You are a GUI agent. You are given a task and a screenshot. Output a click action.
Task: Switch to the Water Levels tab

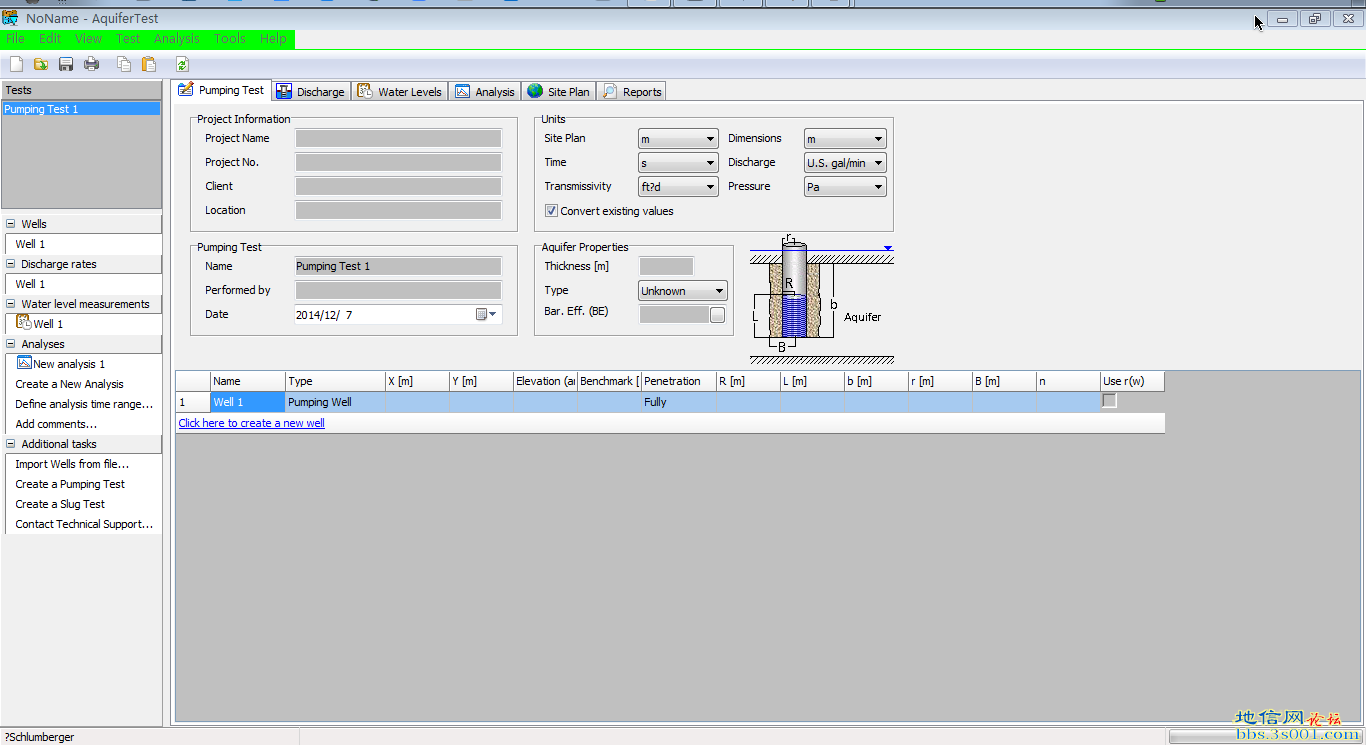[x=400, y=91]
